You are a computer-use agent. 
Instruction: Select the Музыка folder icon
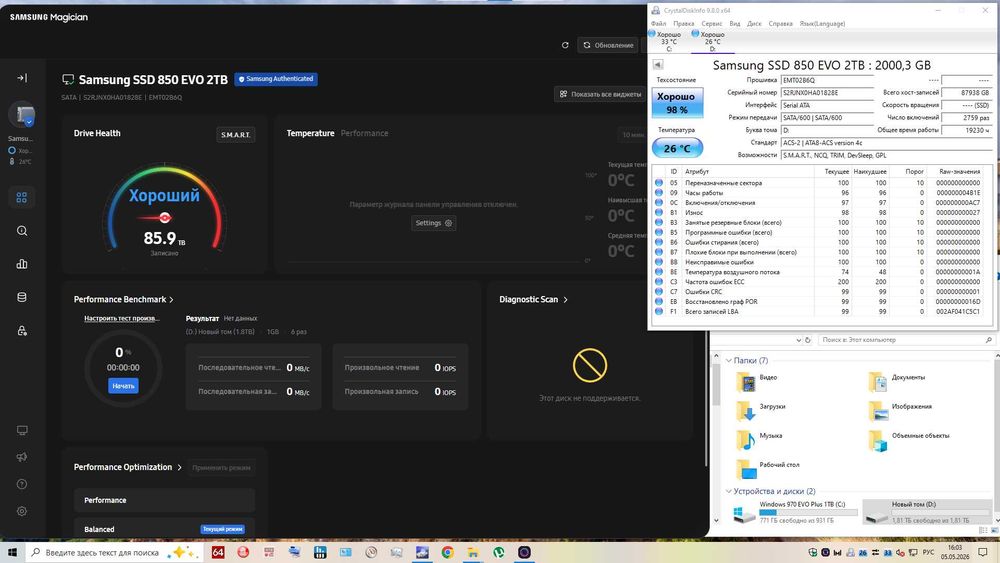(x=746, y=440)
